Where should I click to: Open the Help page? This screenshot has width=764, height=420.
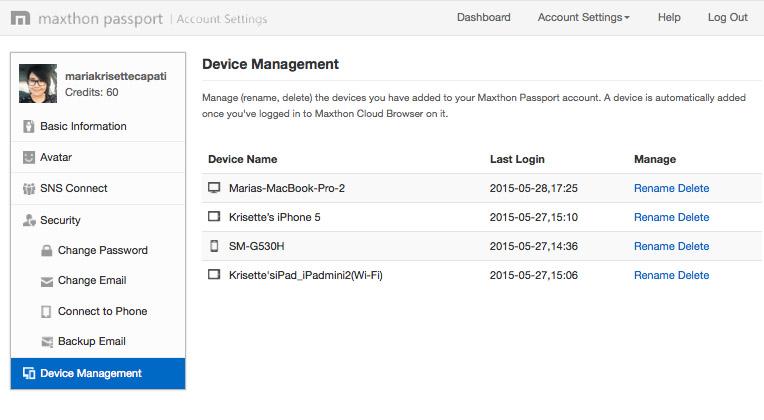click(669, 18)
